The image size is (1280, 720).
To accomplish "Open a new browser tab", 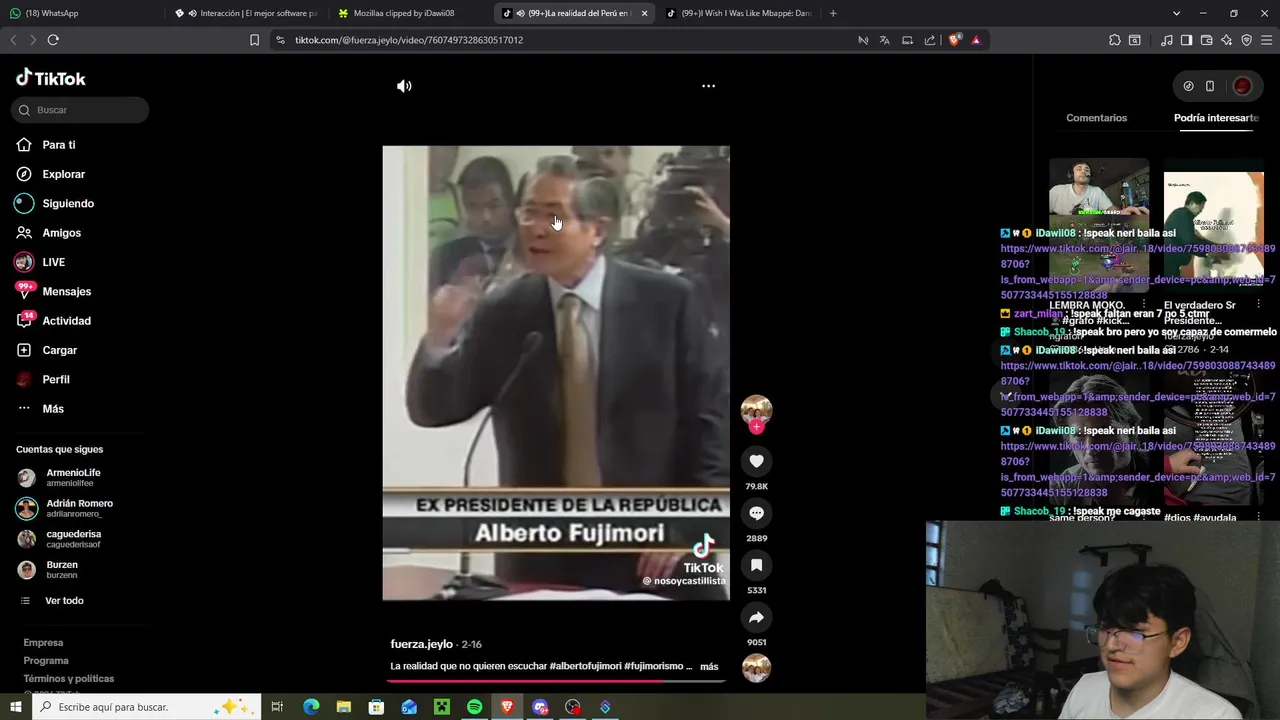I will pos(833,13).
